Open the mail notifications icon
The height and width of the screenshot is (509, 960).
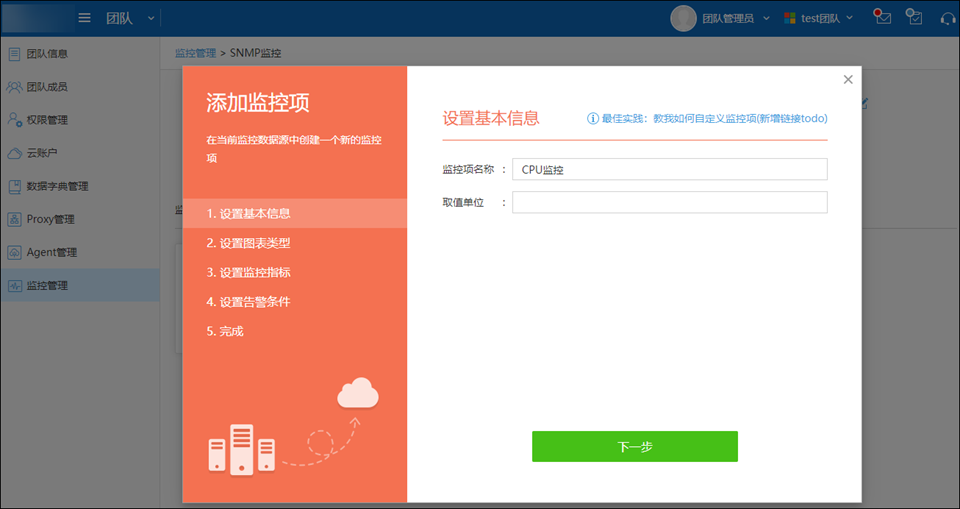click(x=882, y=17)
